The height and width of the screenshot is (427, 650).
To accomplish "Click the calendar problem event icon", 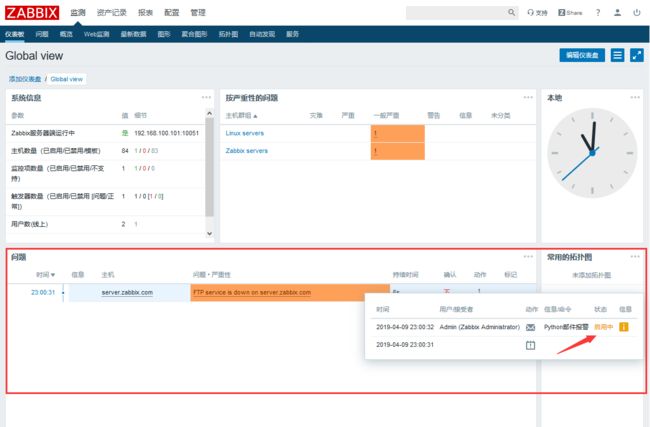I will click(530, 345).
